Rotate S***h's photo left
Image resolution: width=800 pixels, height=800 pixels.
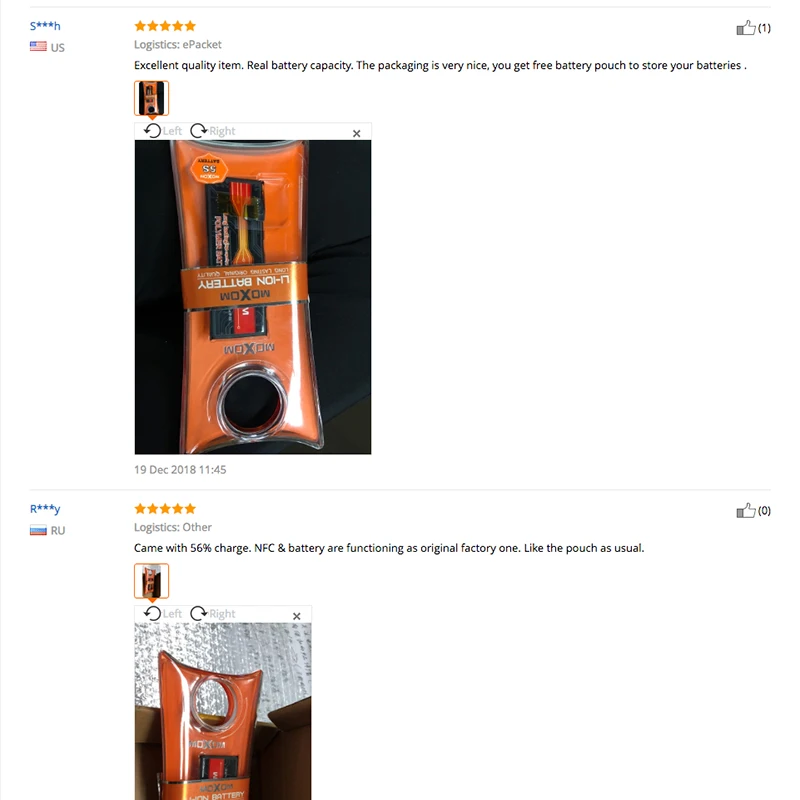[163, 131]
